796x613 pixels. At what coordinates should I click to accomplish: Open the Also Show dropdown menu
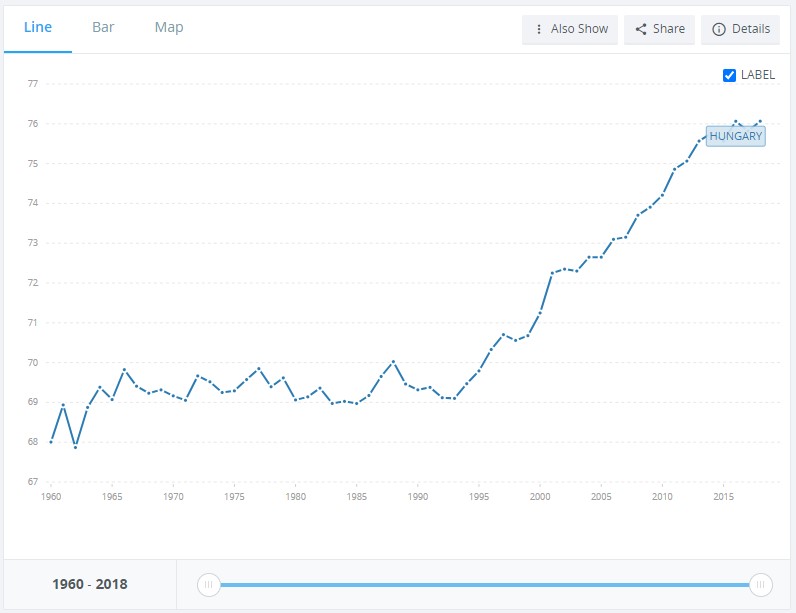click(x=570, y=29)
